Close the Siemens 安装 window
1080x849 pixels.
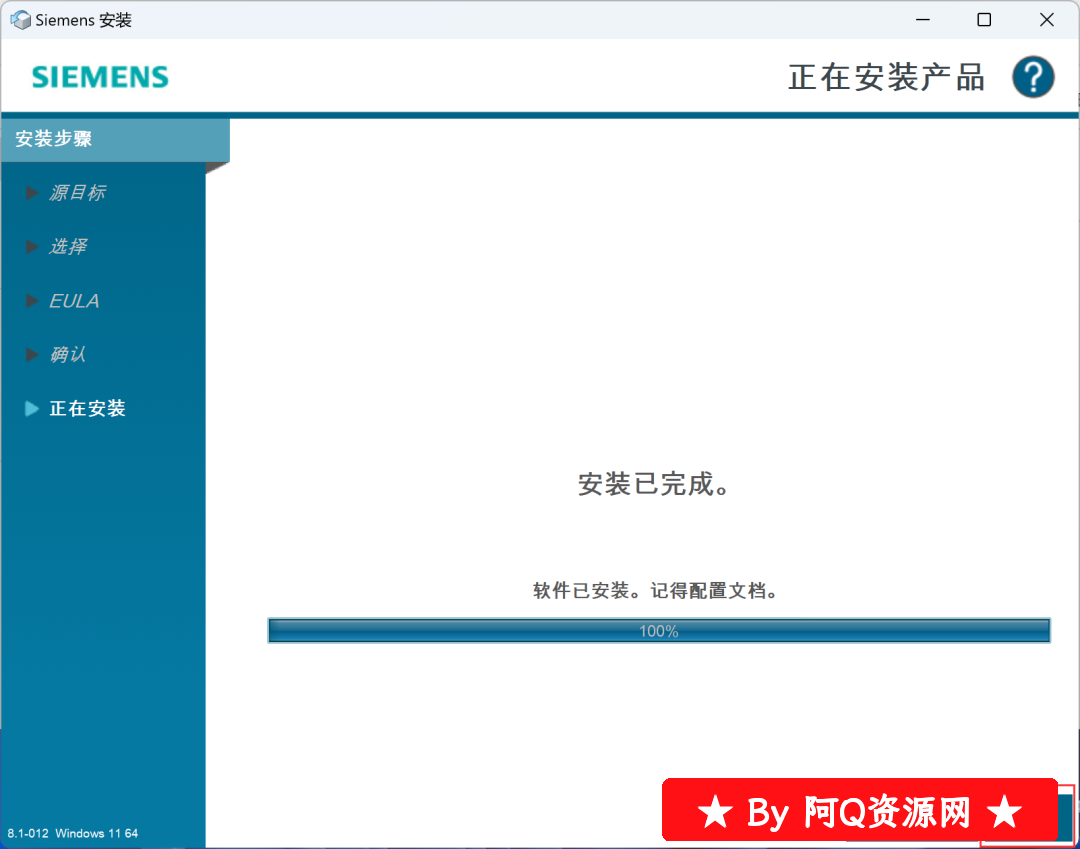tap(1046, 20)
